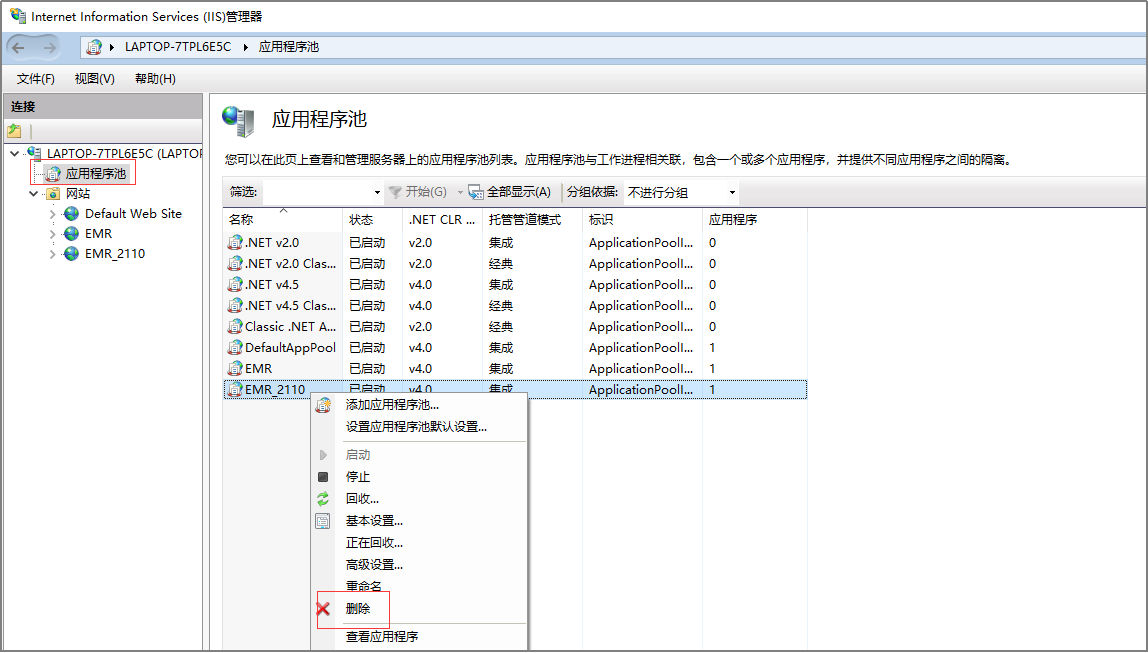Click the red X Delete icon in context menu
Image resolution: width=1148 pixels, height=653 pixels.
click(323, 608)
